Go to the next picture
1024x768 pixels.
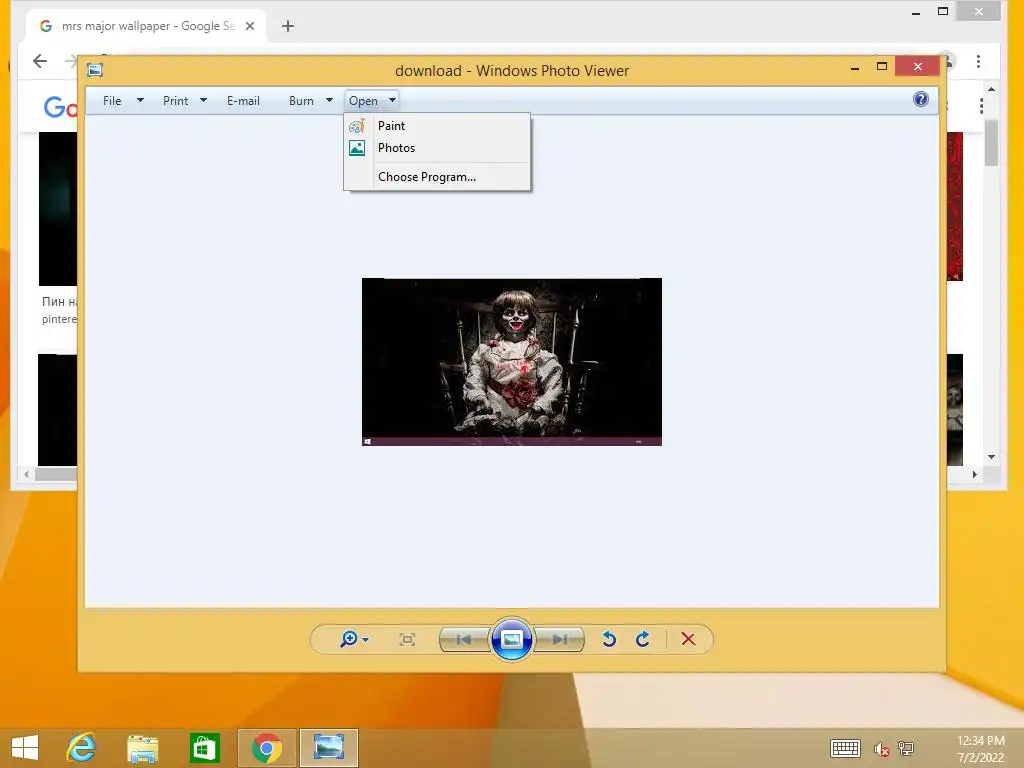[x=559, y=639]
